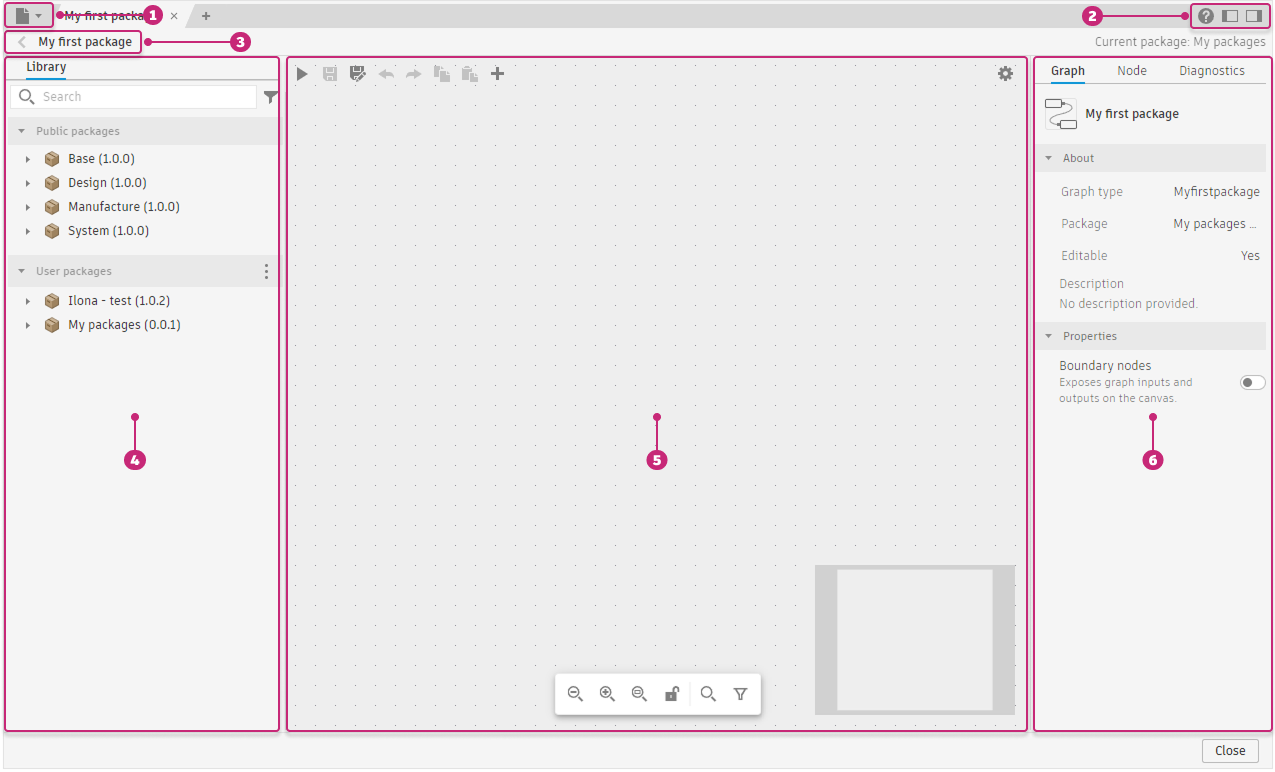Click the zoom-to-fit magnifier icon

click(x=639, y=694)
